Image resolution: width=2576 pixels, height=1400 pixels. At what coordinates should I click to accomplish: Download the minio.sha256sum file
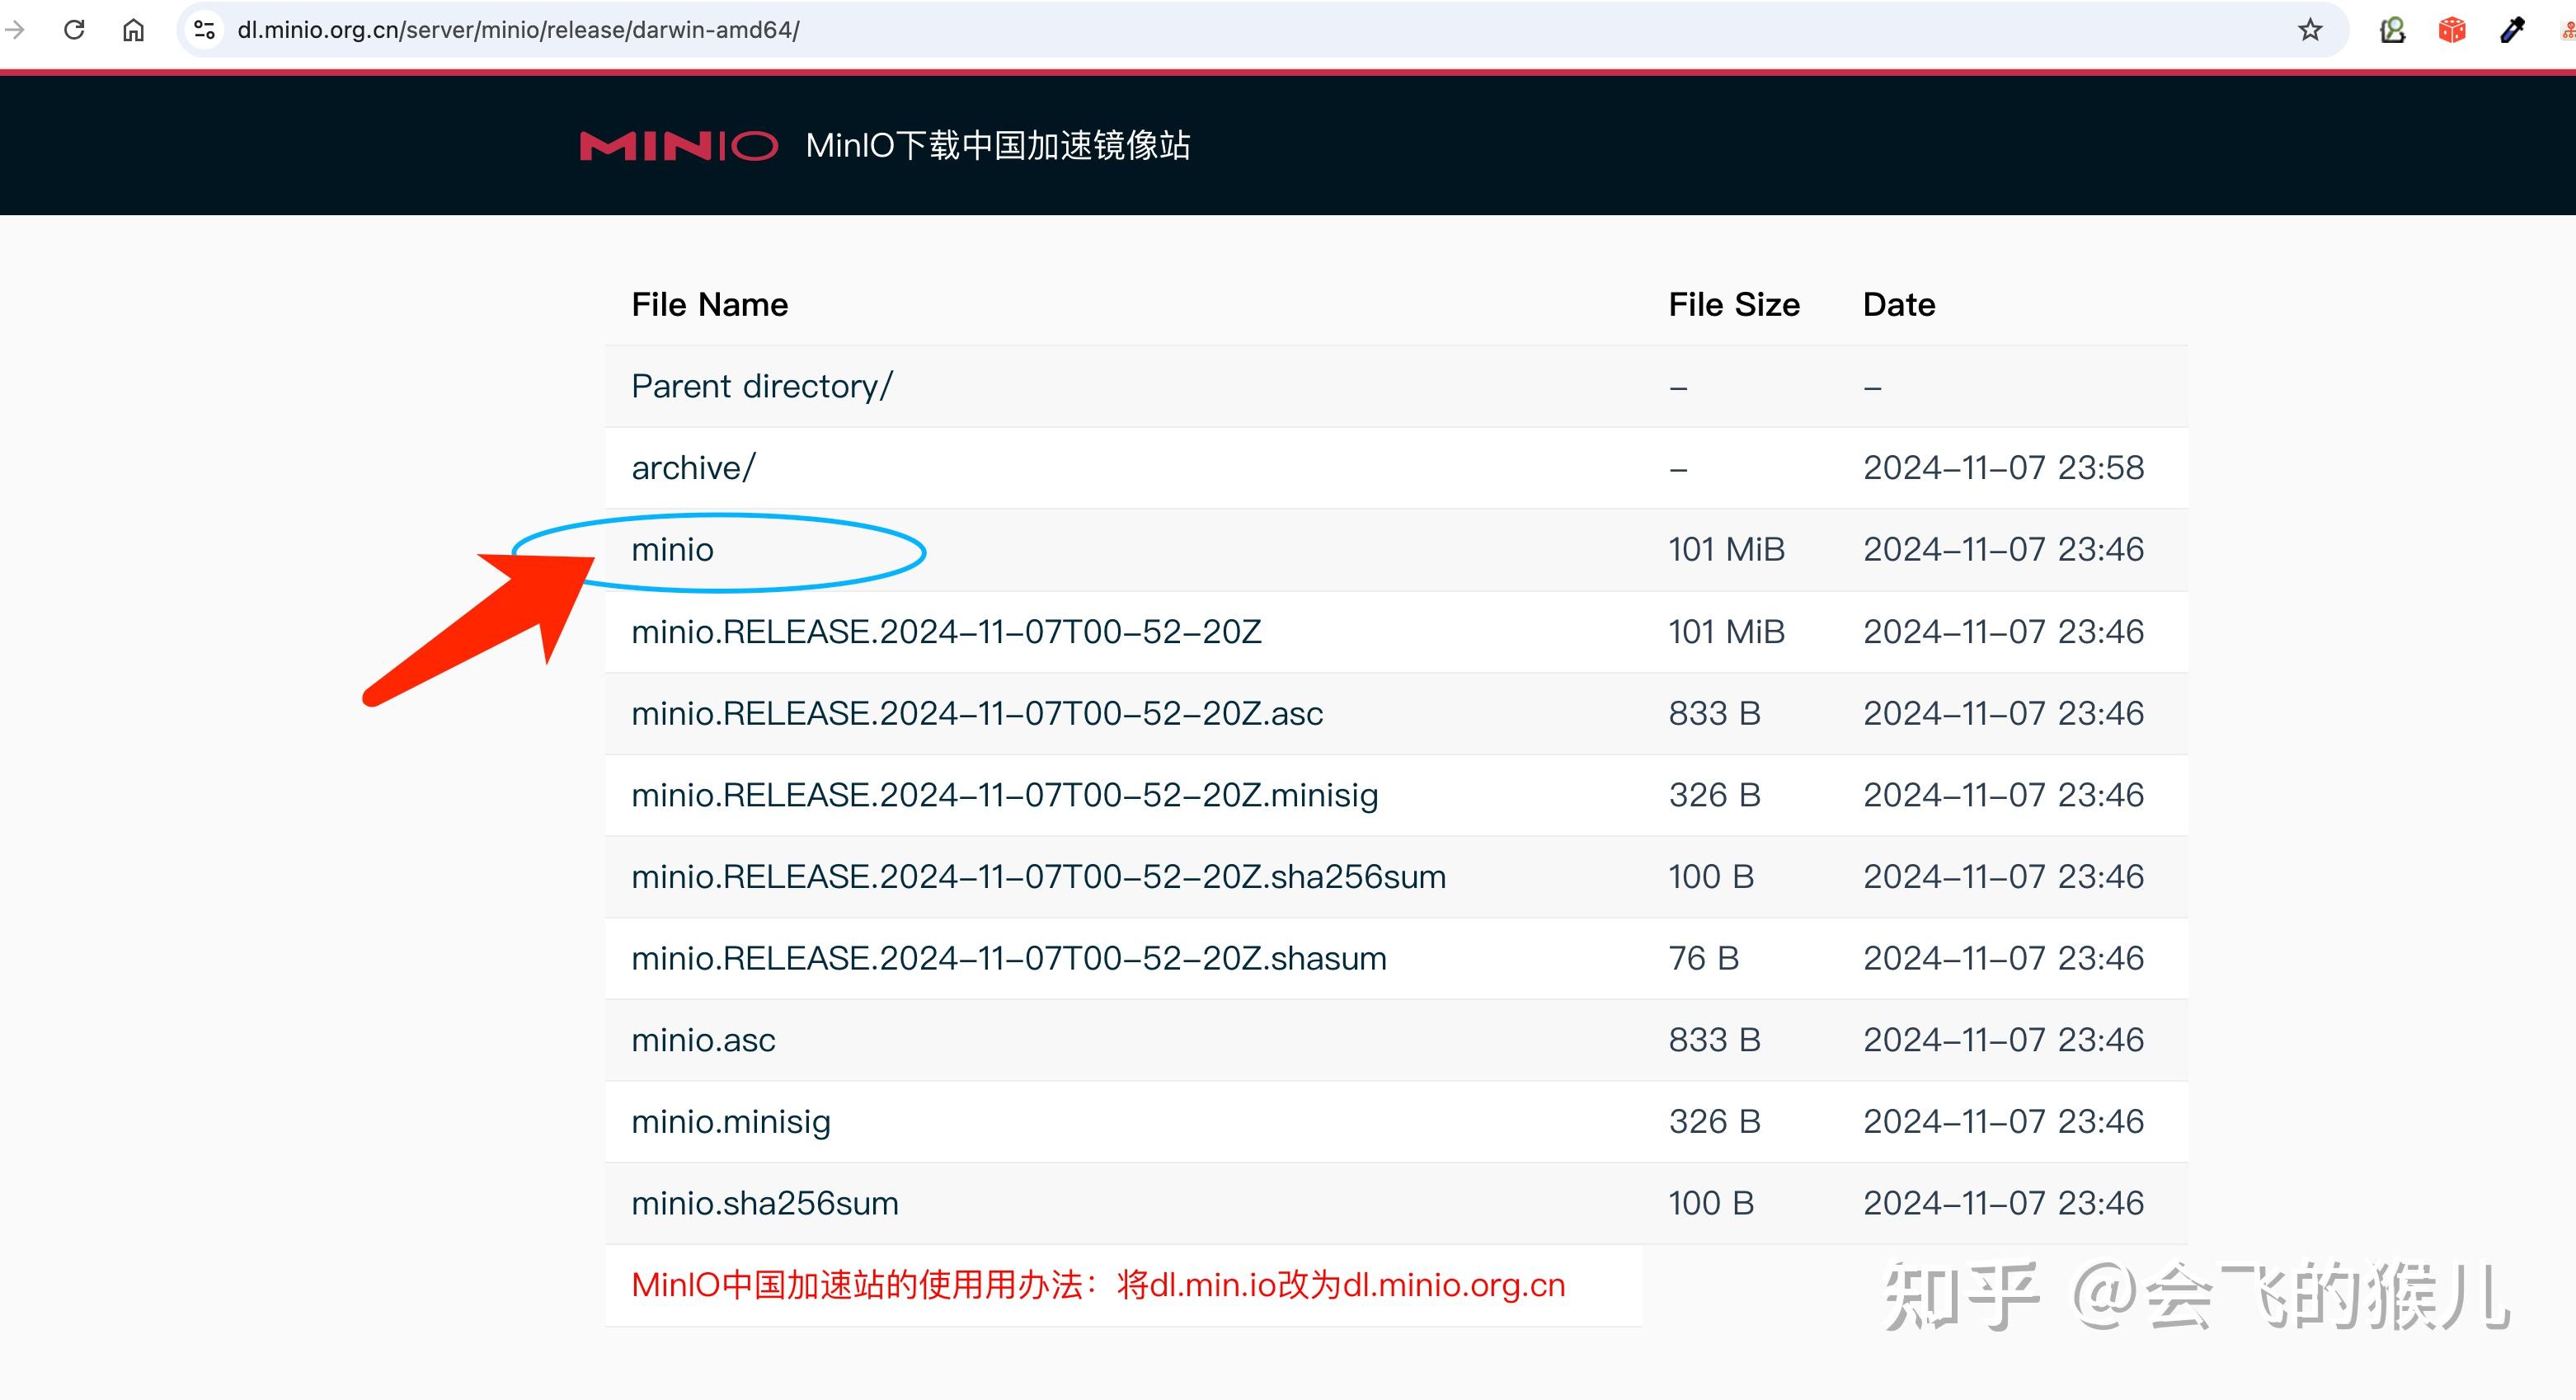(x=764, y=1203)
